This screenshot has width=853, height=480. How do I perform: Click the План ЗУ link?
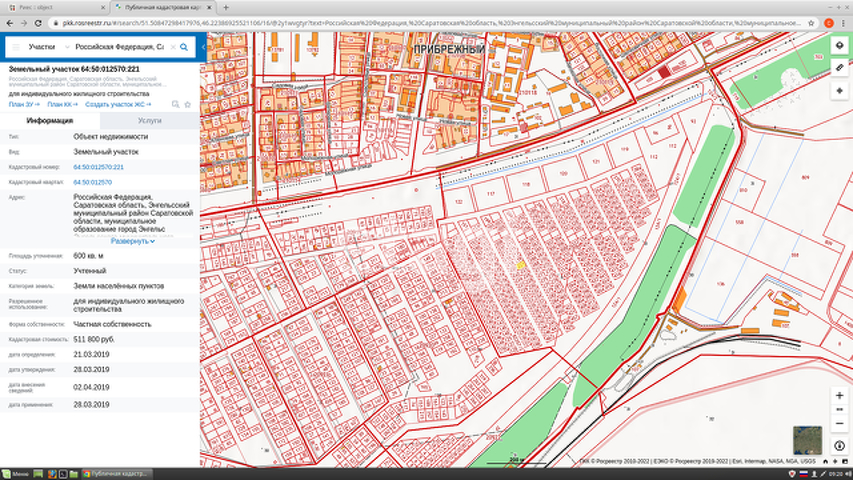click(x=23, y=104)
